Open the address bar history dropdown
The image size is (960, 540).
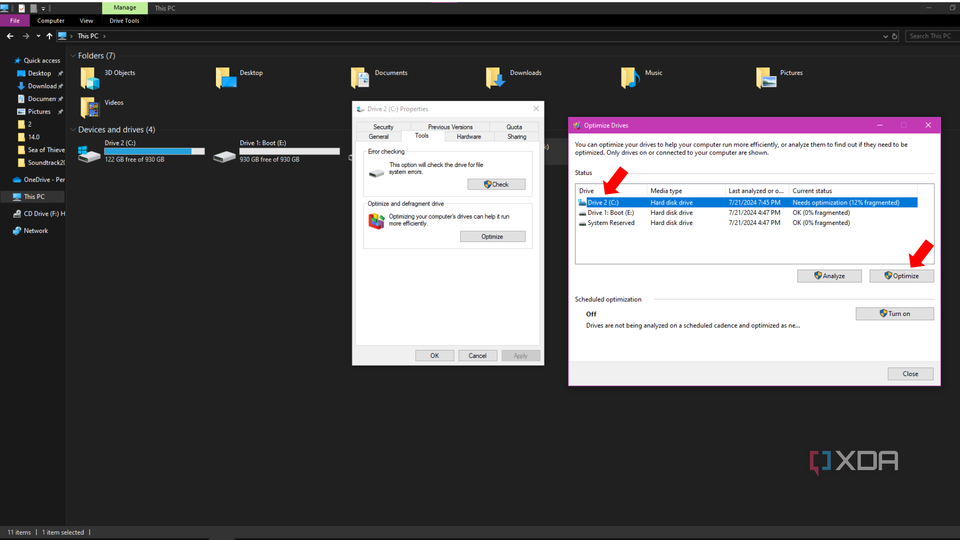point(885,36)
